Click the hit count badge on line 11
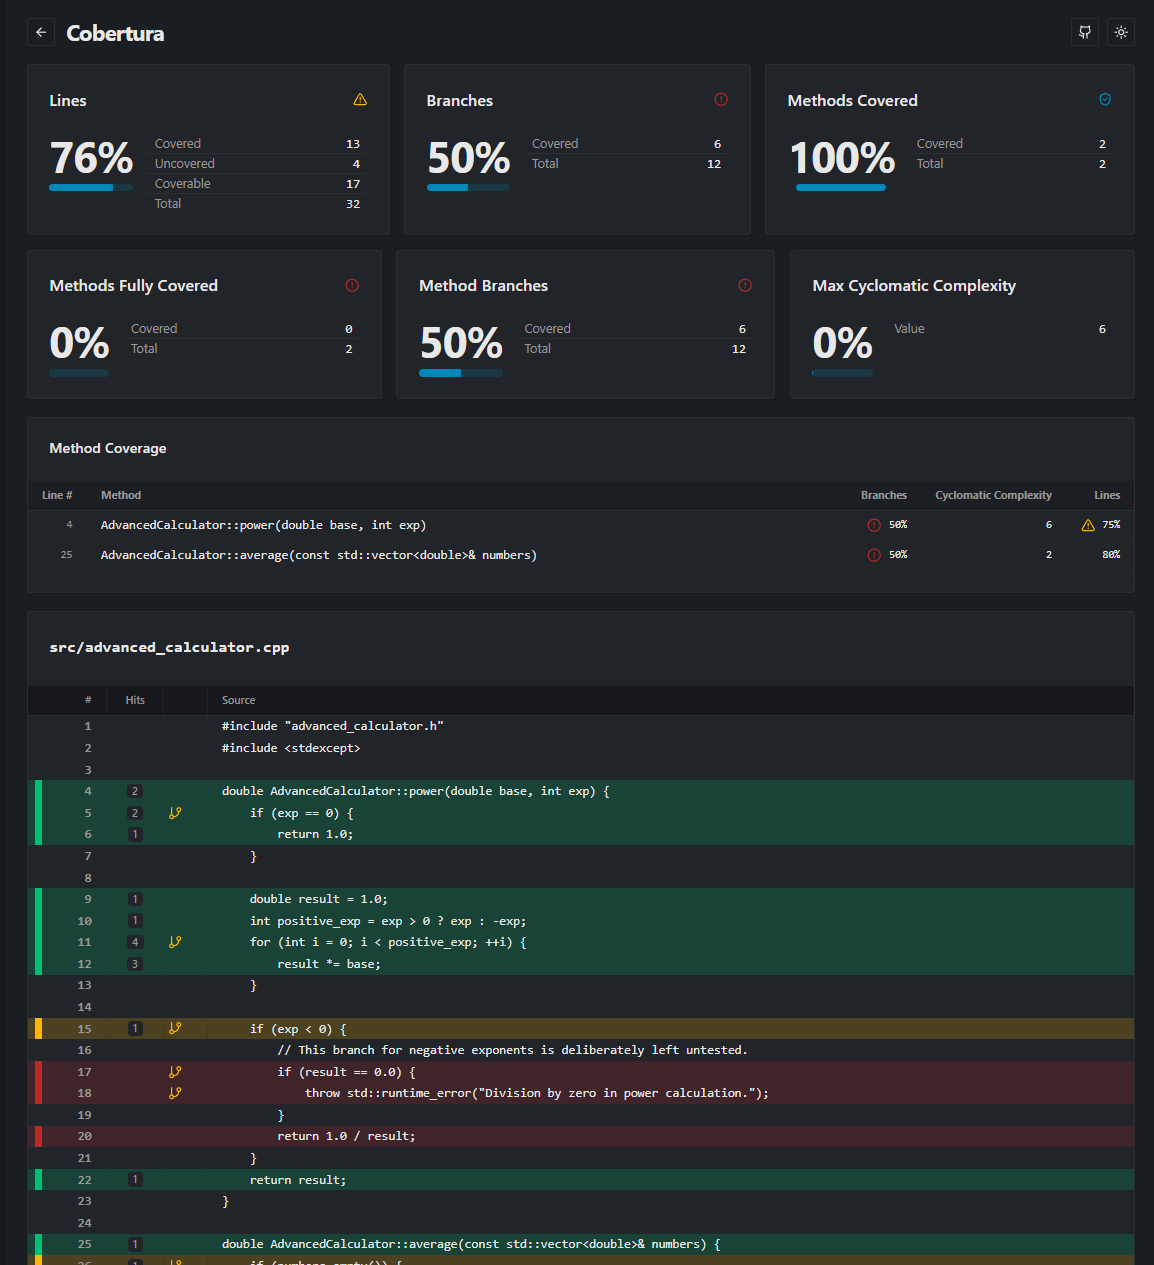The image size is (1154, 1265). tap(135, 942)
